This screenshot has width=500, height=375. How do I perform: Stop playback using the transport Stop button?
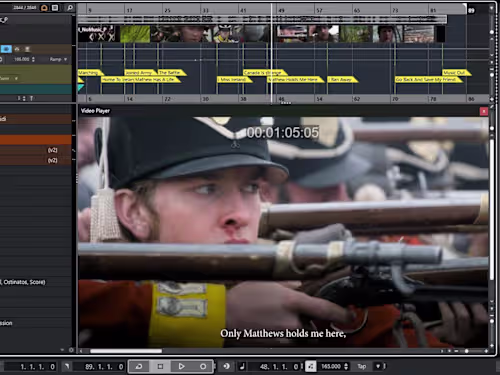[x=160, y=366]
